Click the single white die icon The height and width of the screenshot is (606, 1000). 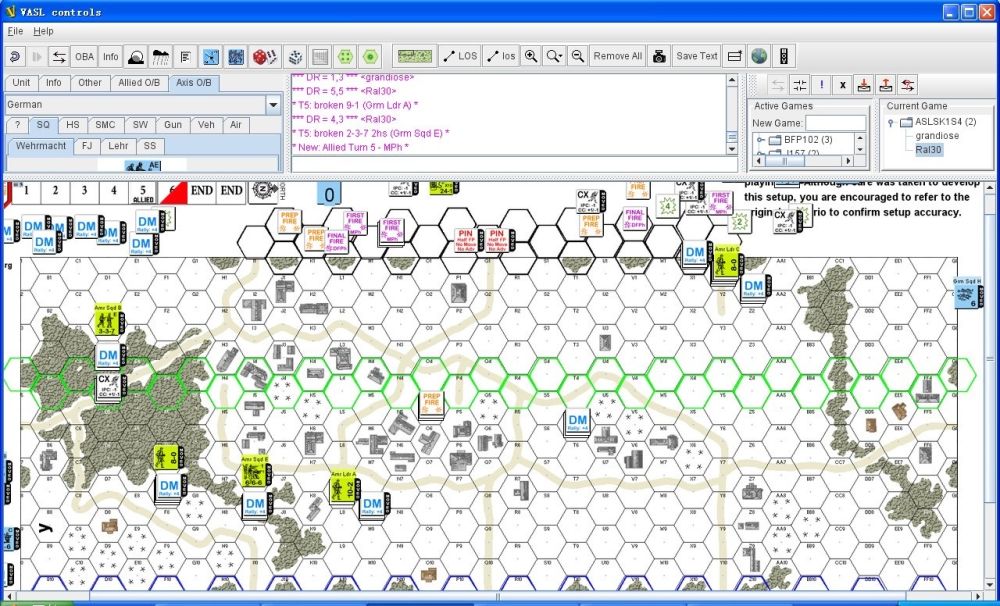click(295, 56)
